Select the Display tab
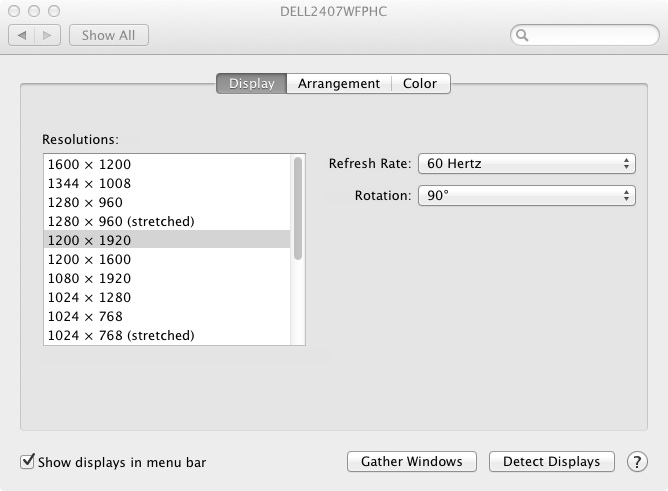Screen dimensions: 668x491 251,83
